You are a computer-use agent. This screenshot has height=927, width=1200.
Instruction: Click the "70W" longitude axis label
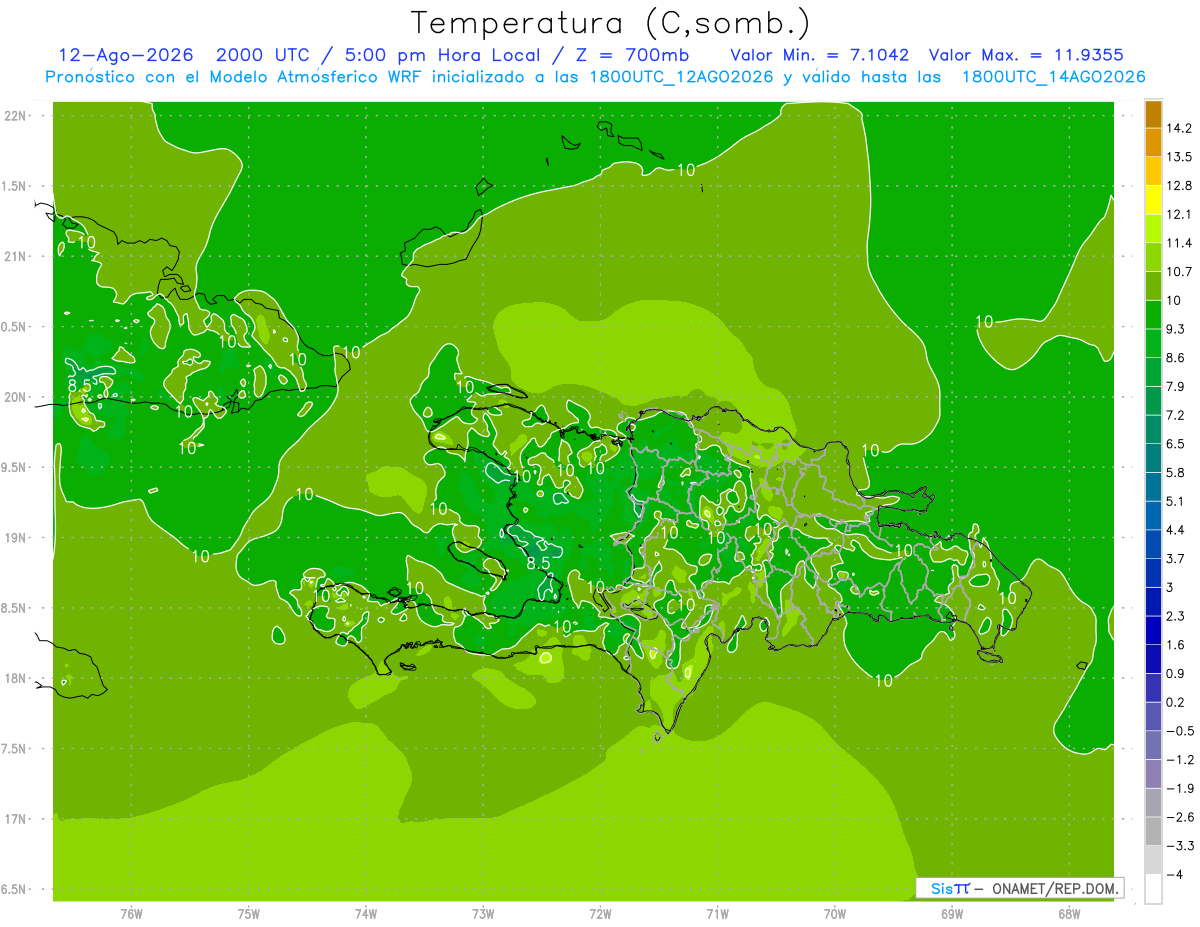[x=835, y=914]
